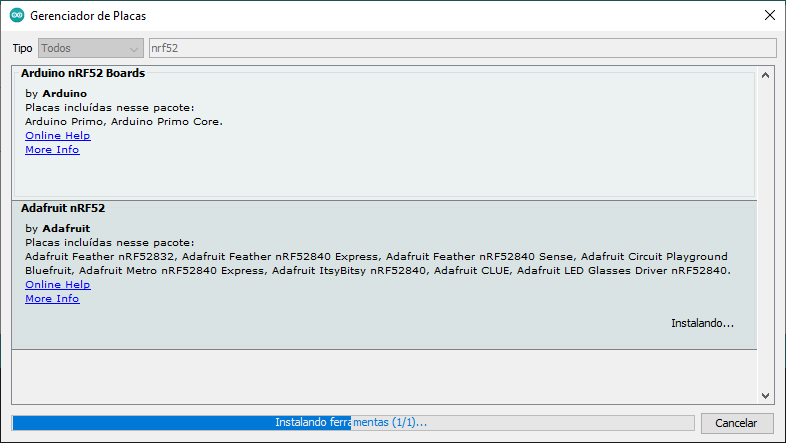Click 'Placas incluídas nesse pacote:' under Adafruit
This screenshot has width=786, height=443.
point(110,243)
